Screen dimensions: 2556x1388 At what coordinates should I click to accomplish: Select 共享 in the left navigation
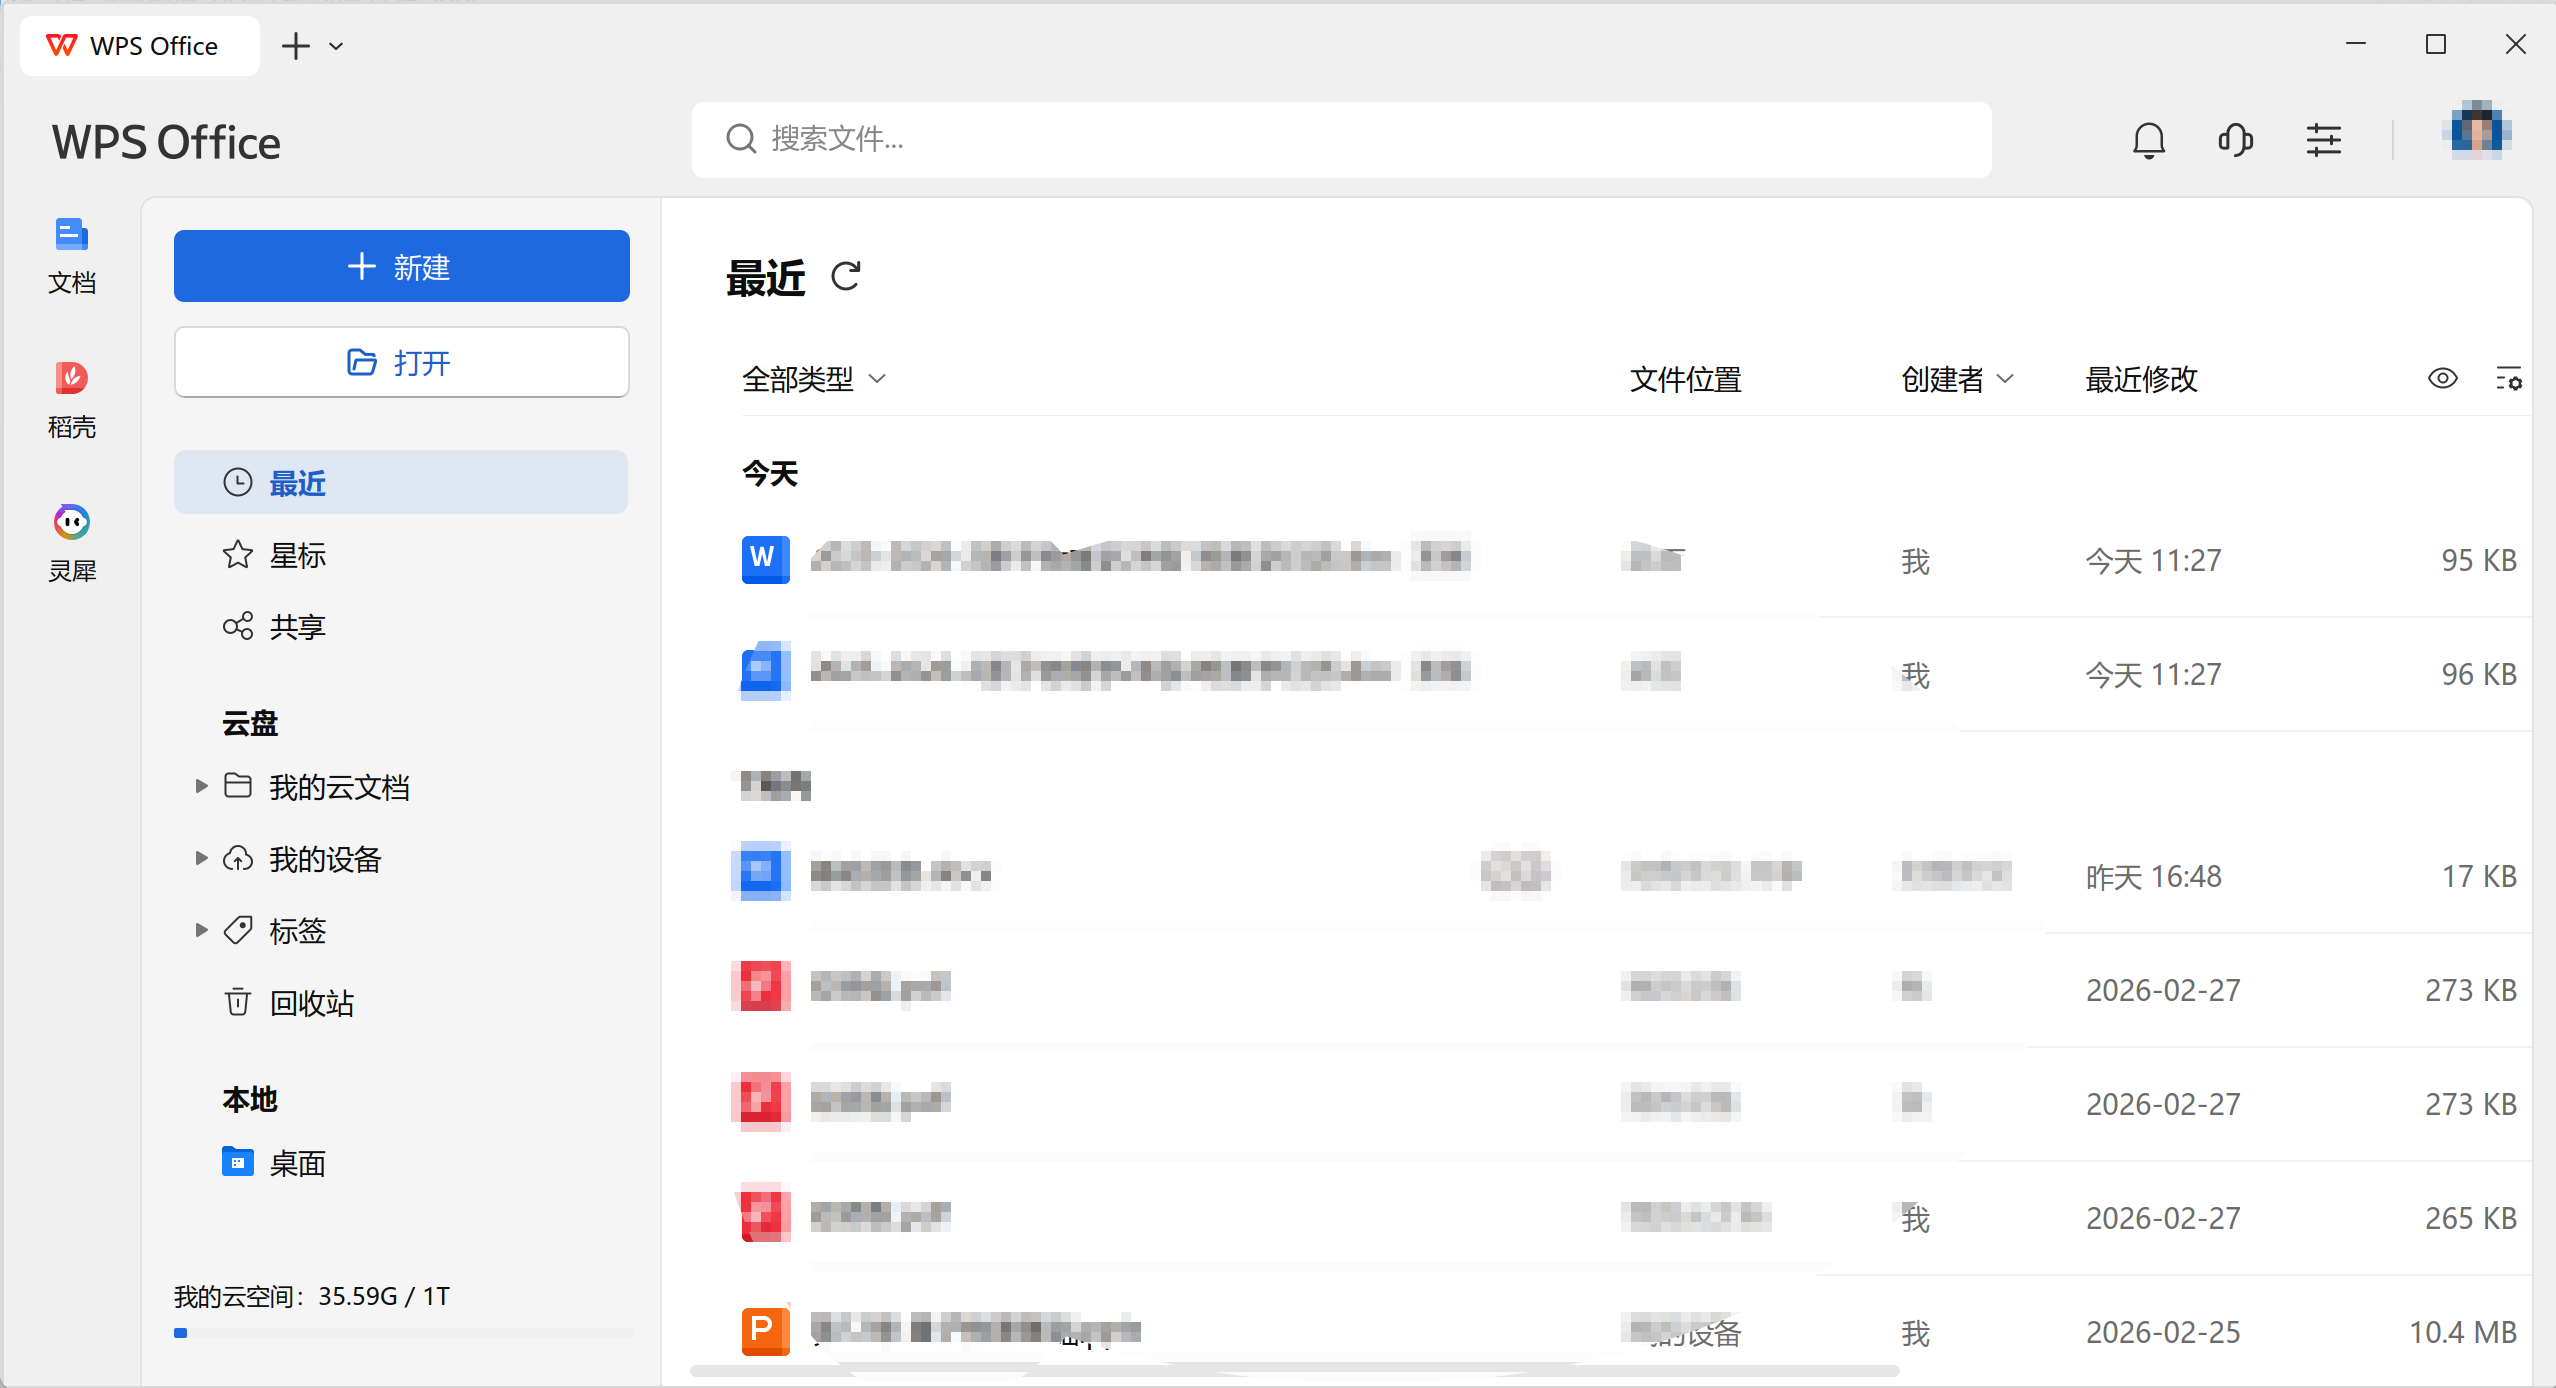[x=297, y=627]
